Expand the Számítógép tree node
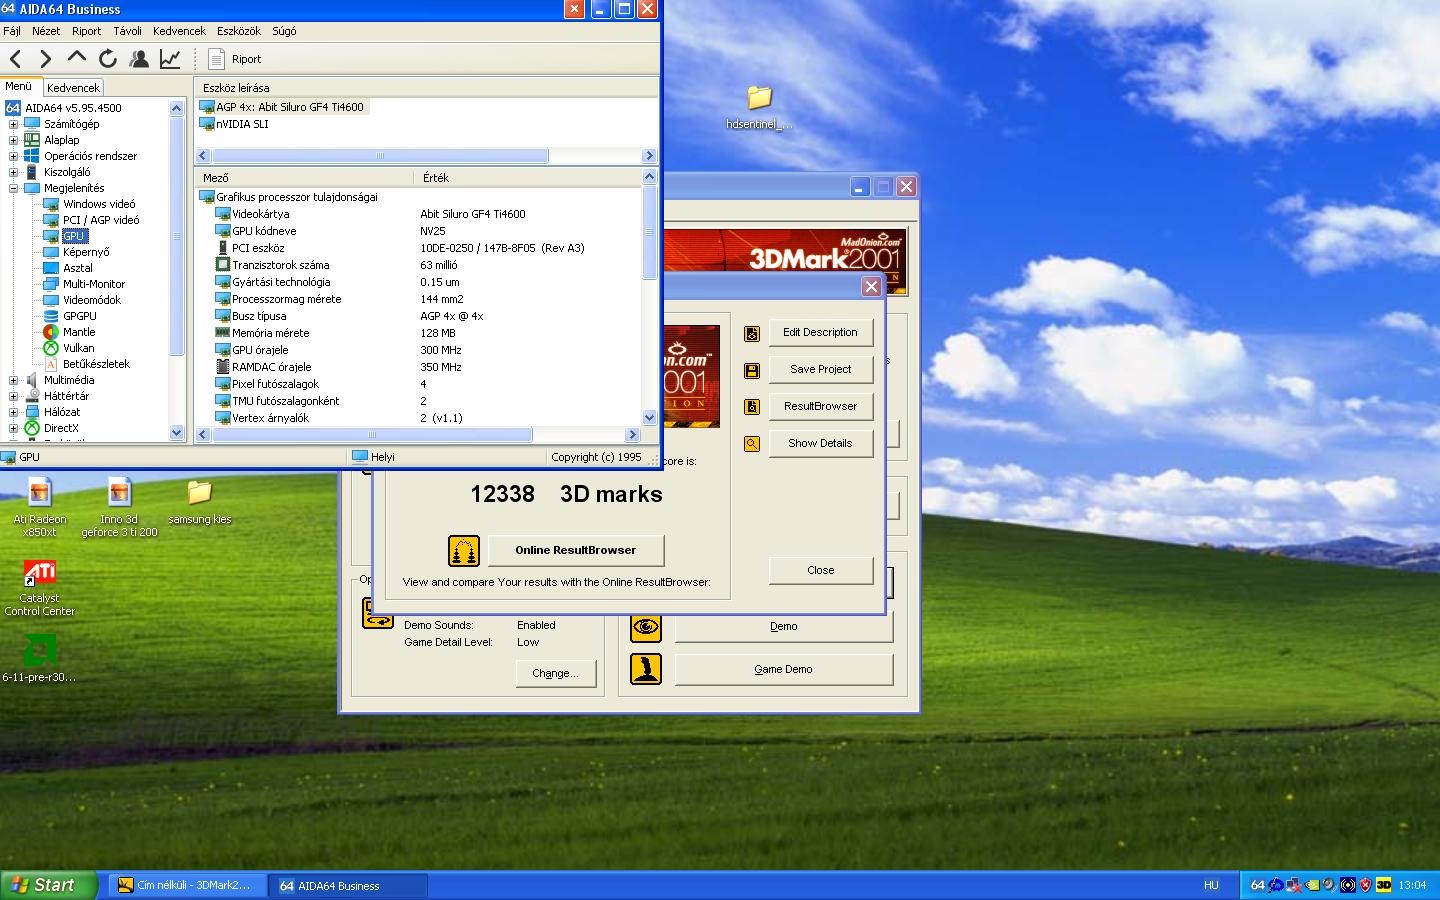The height and width of the screenshot is (900, 1440). click(13, 124)
